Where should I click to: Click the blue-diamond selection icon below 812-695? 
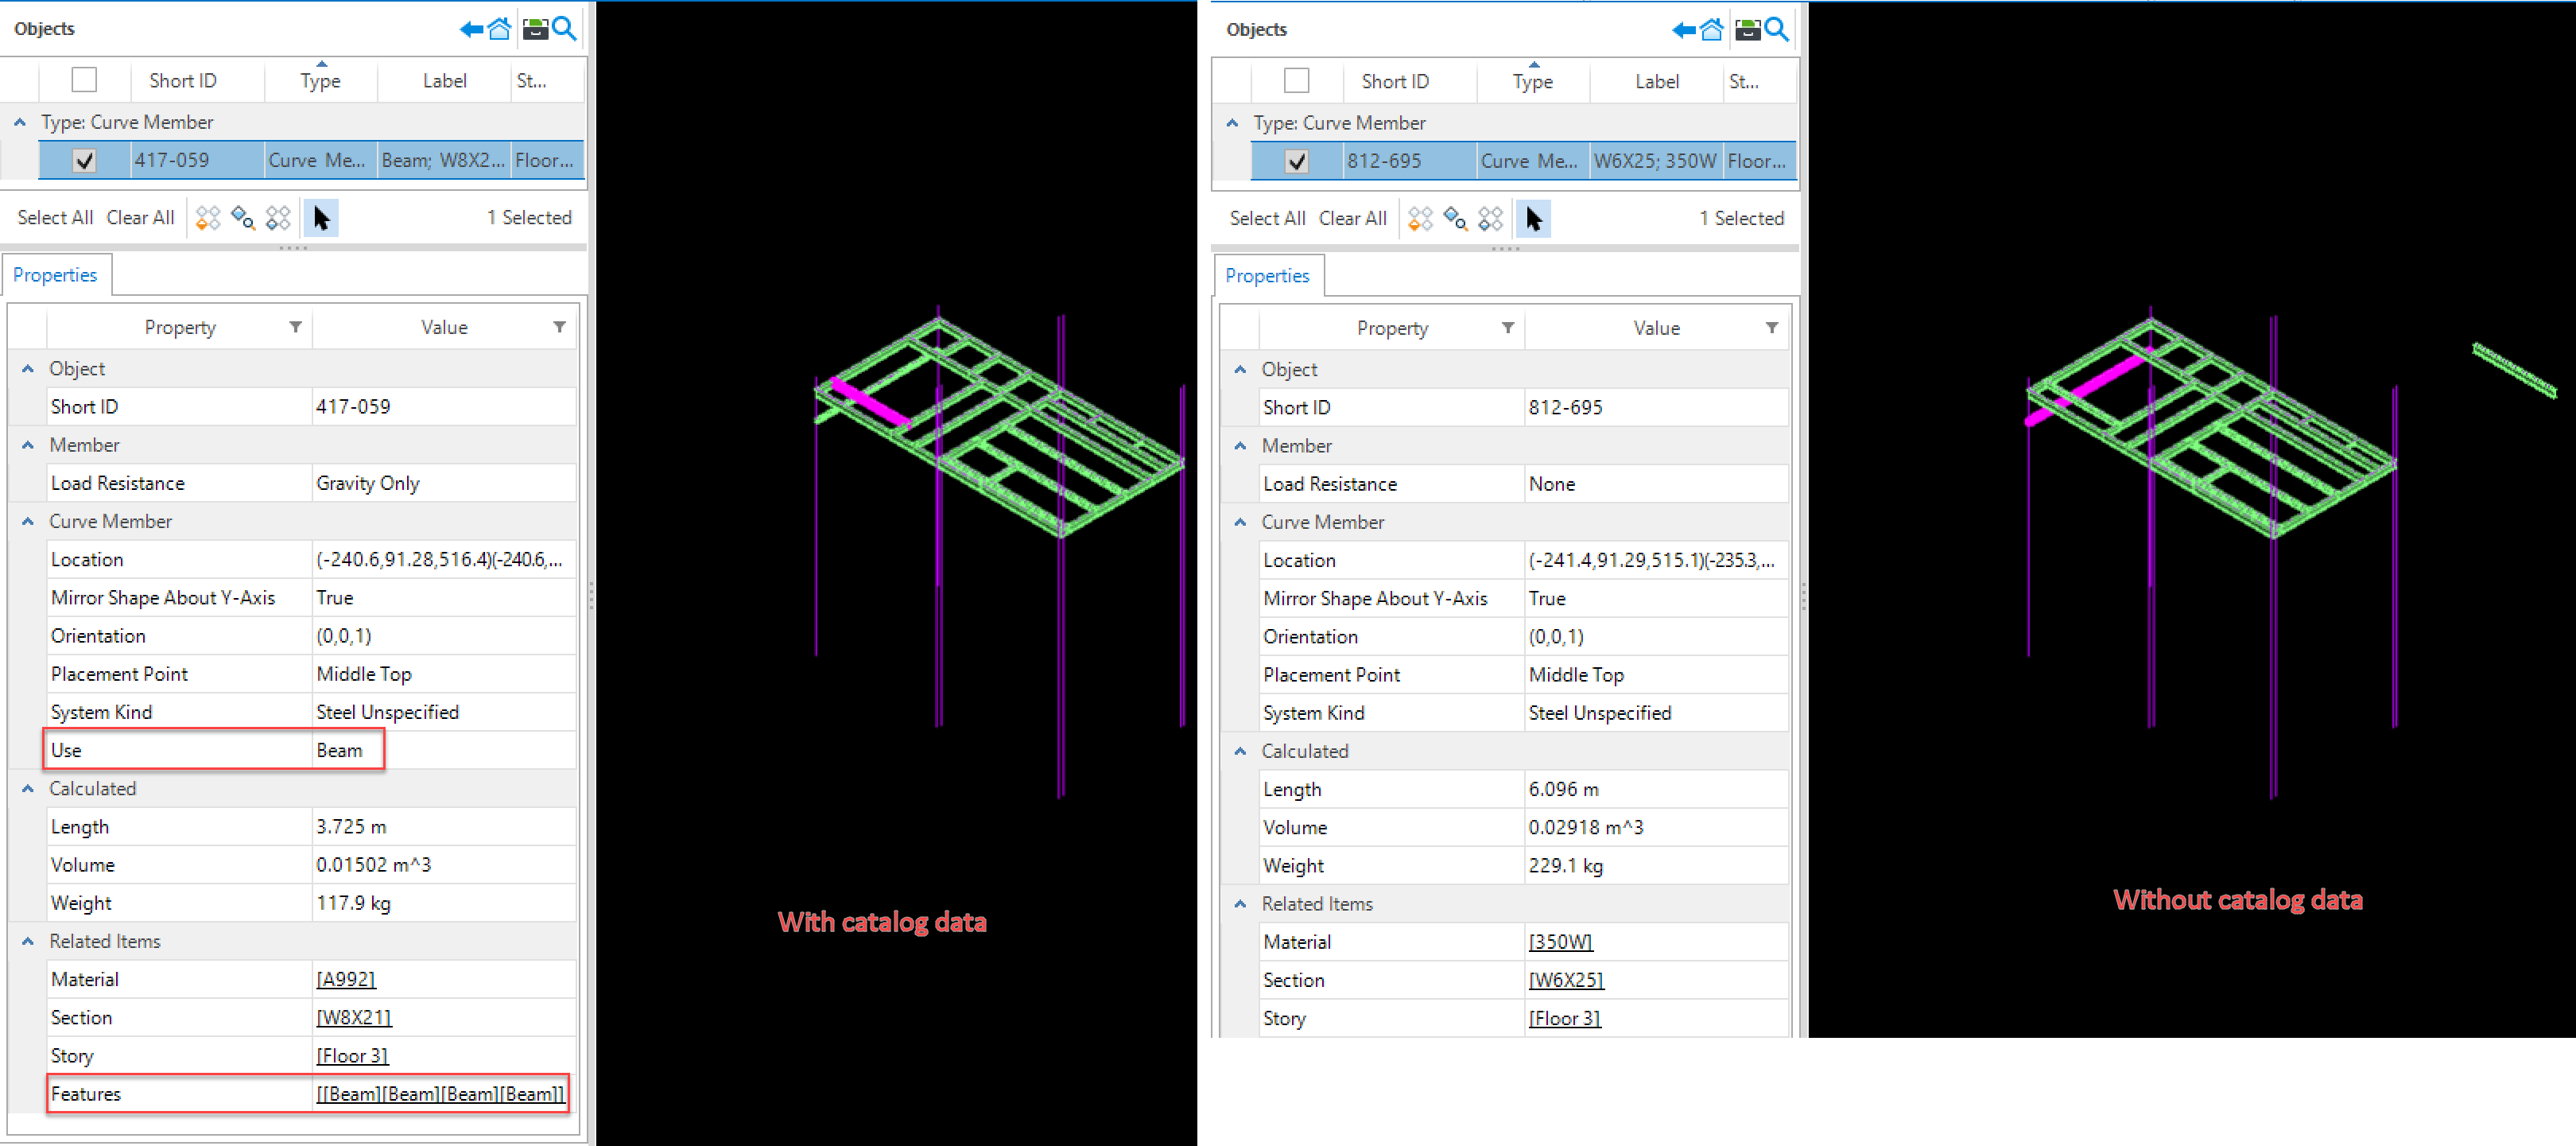[x=1490, y=219]
